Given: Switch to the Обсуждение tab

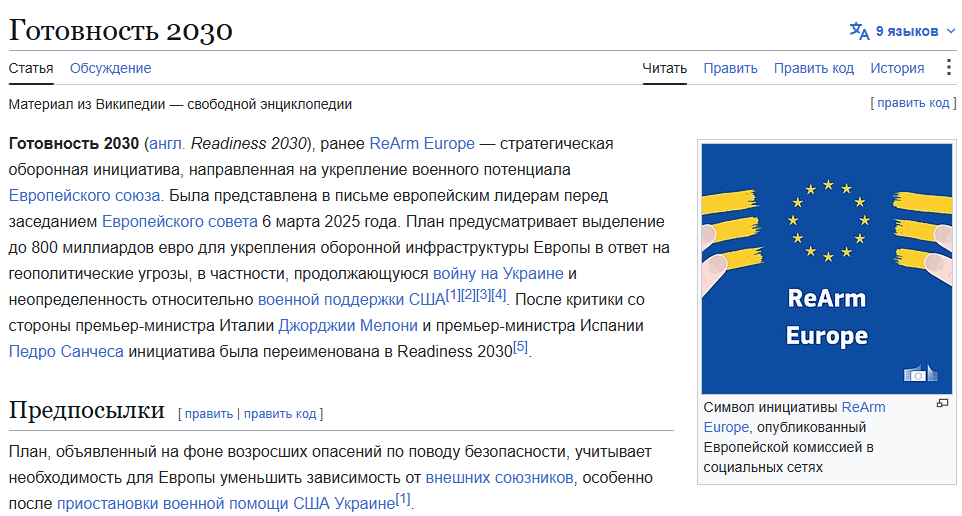Looking at the screenshot, I should pos(110,68).
